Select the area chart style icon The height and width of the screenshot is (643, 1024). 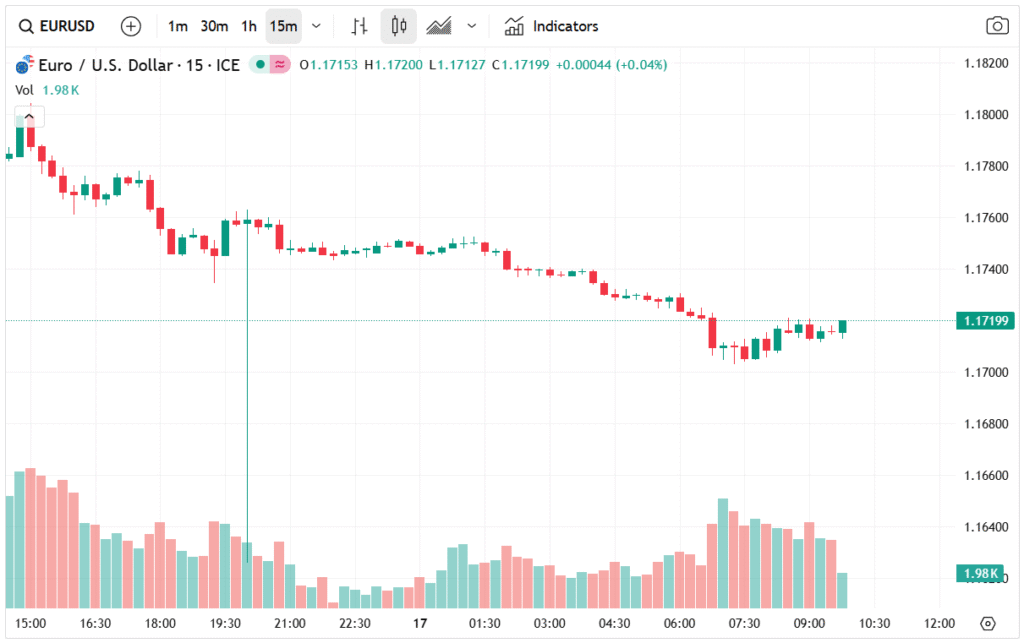(438, 26)
